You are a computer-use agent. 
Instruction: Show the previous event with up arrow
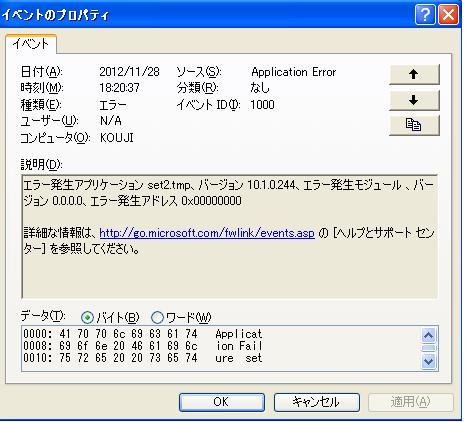pyautogui.click(x=414, y=75)
